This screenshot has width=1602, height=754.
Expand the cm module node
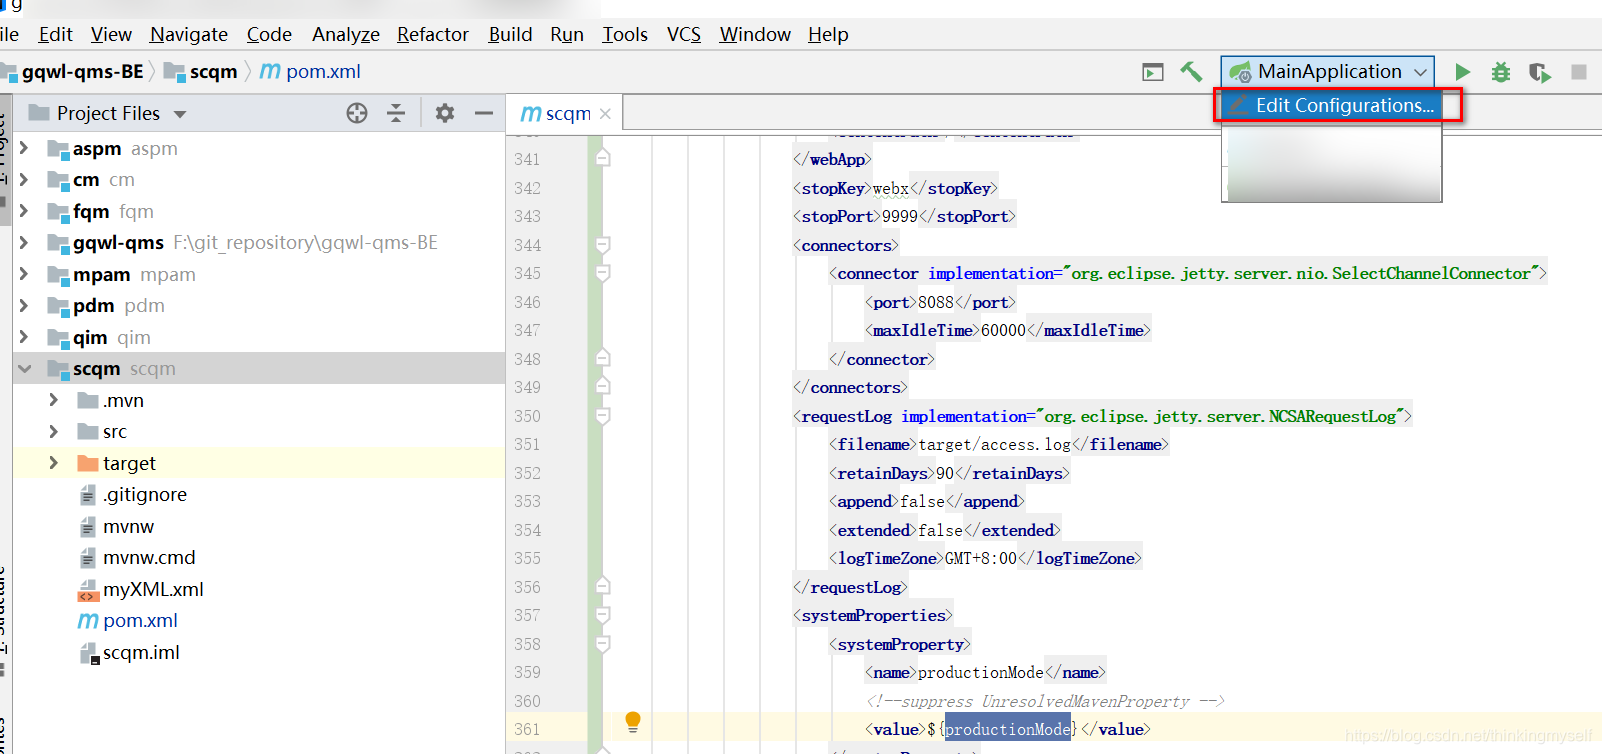(24, 179)
